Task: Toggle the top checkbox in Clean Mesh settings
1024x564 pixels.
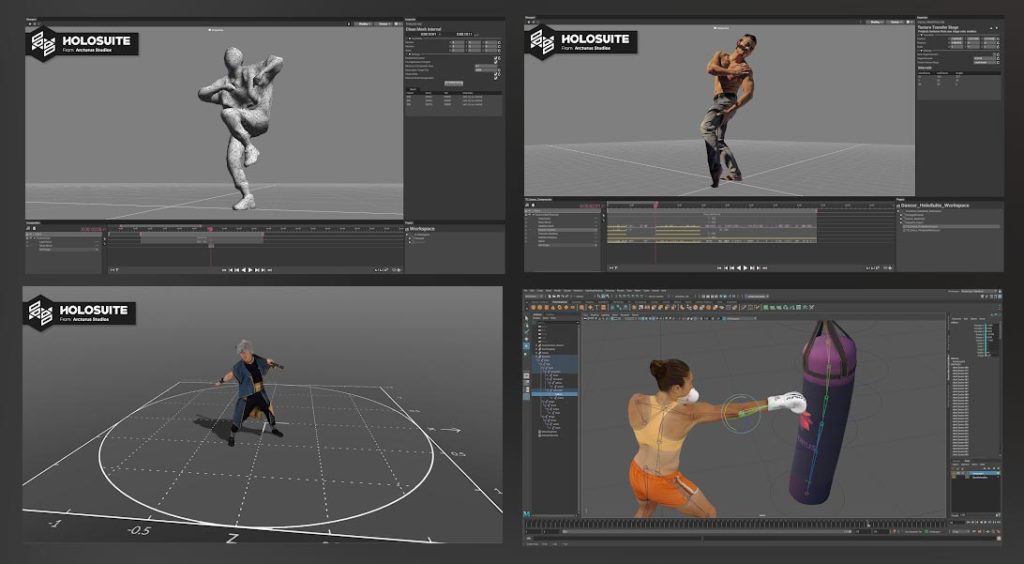Action: click(496, 58)
